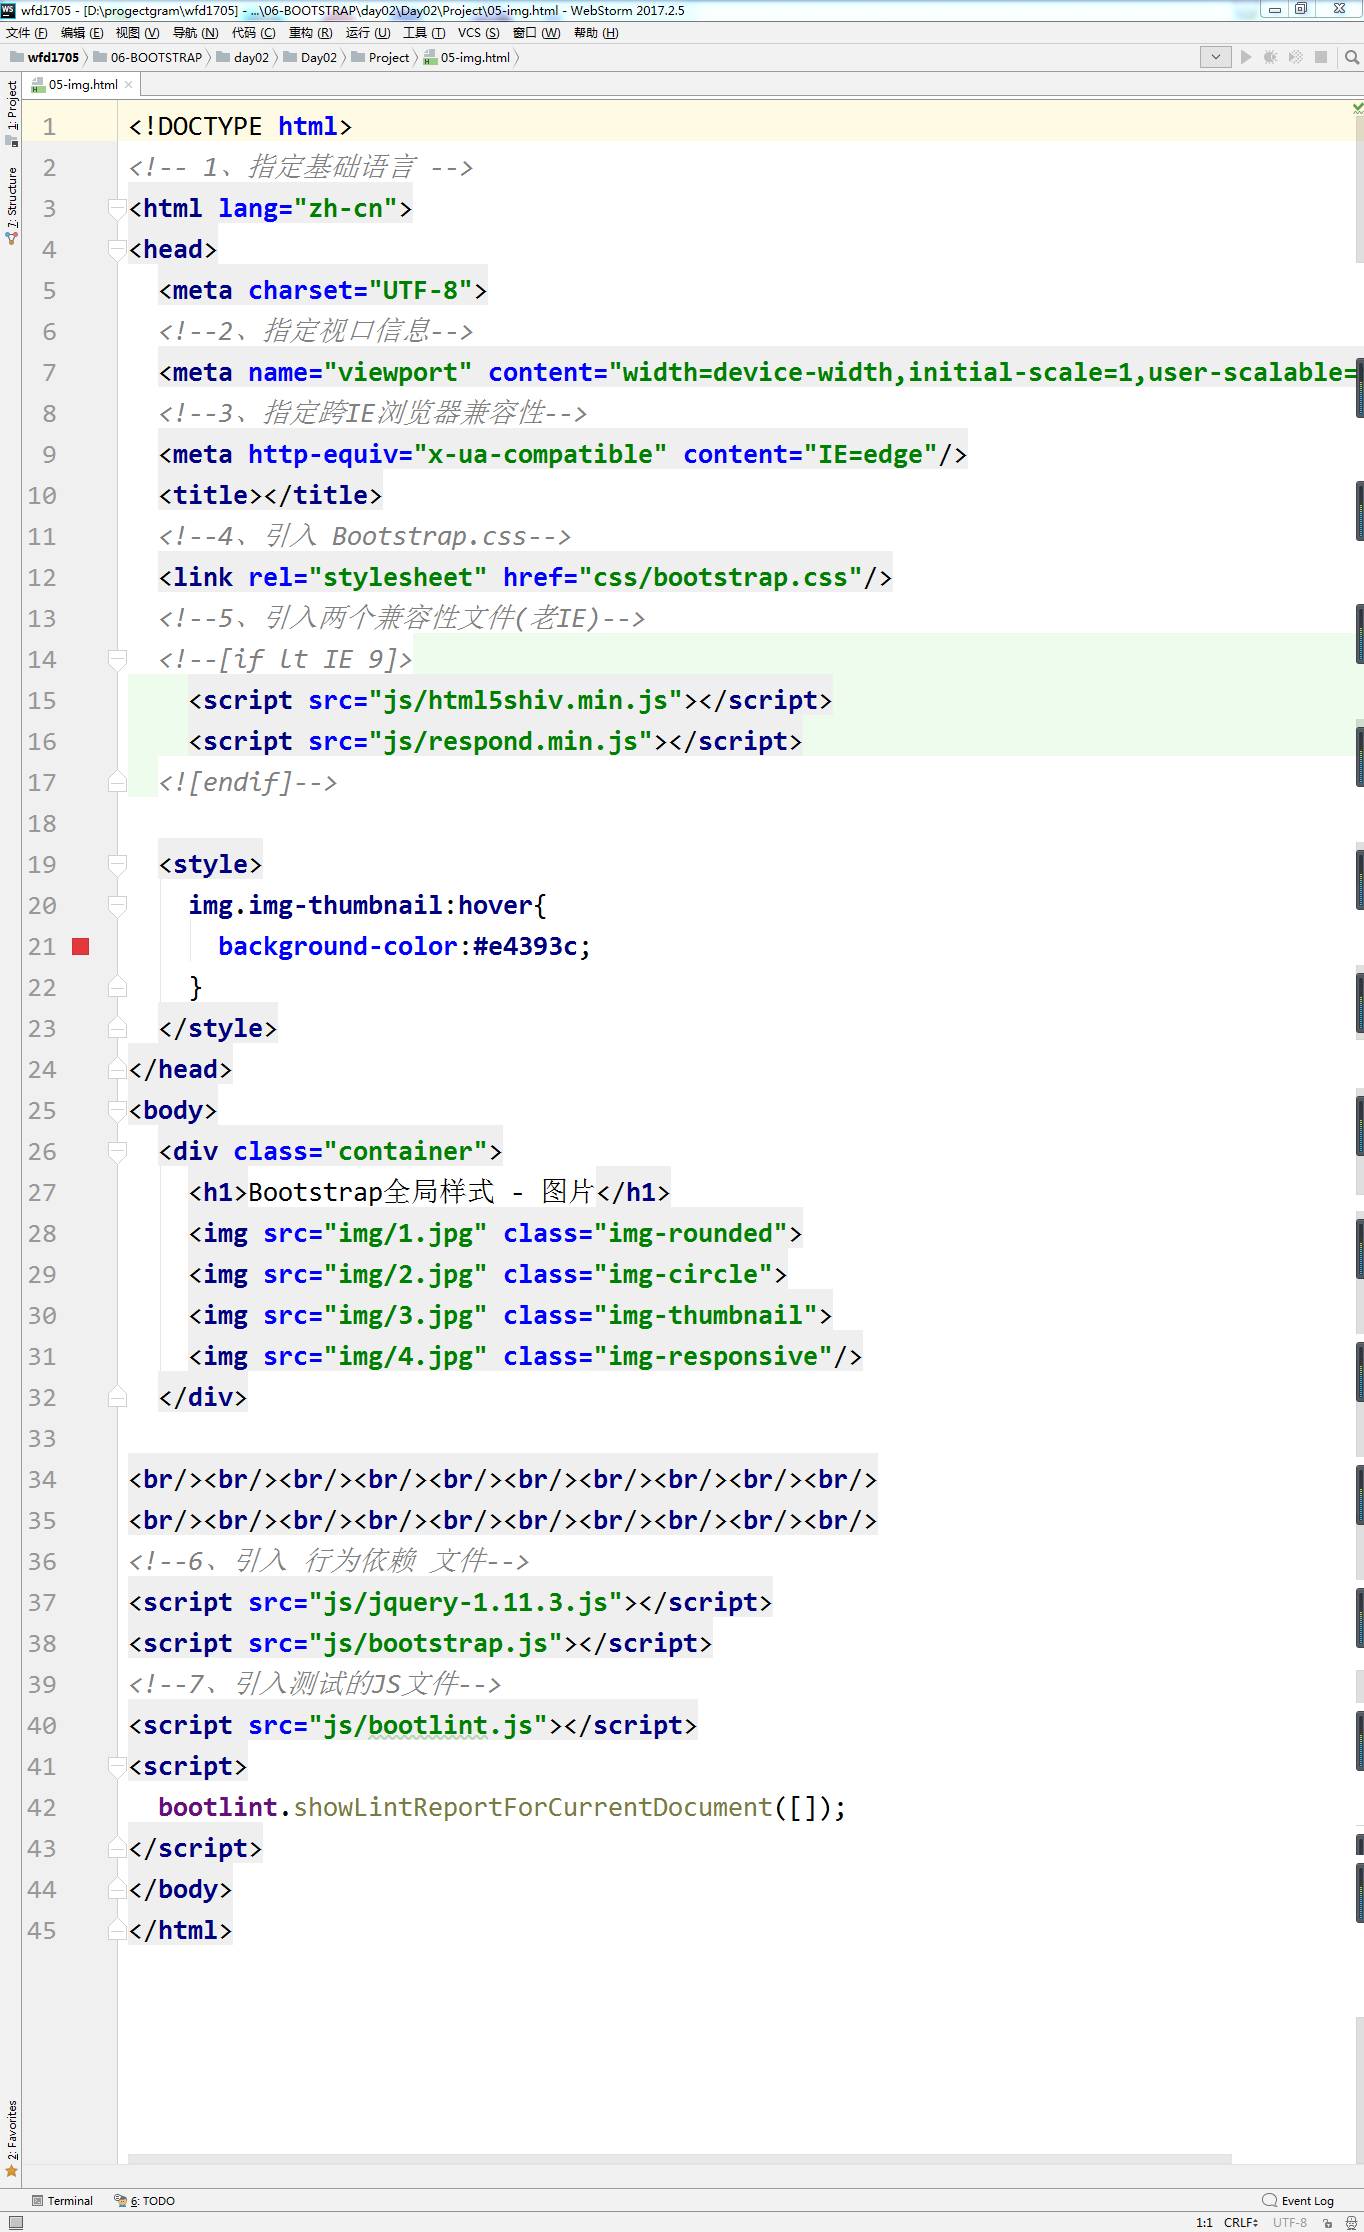
Task: Collapse the html tag fold on line 3
Action: pyautogui.click(x=117, y=208)
